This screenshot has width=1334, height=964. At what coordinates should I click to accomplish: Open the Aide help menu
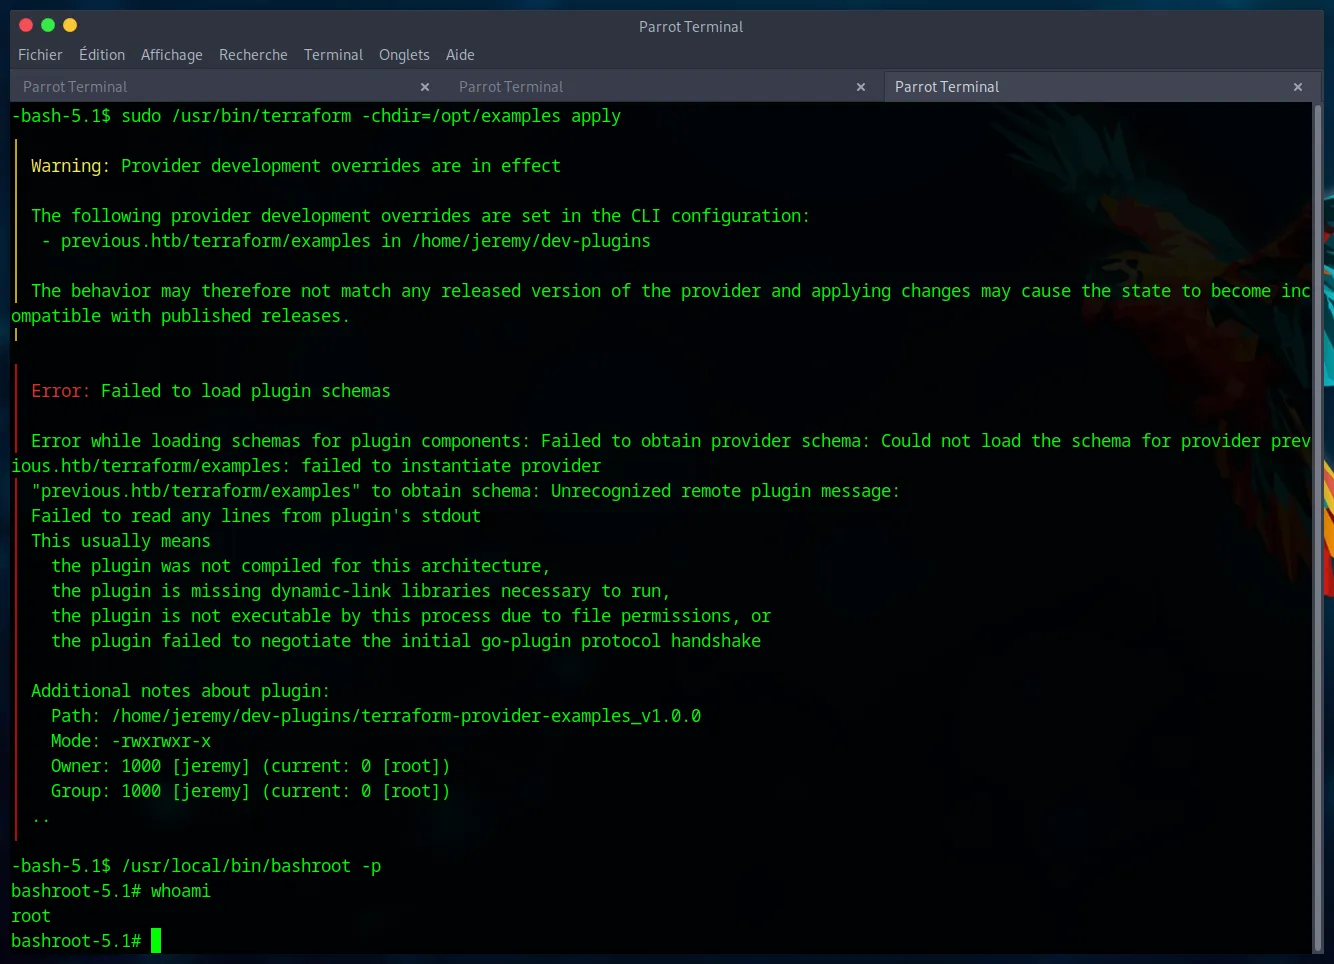[460, 55]
